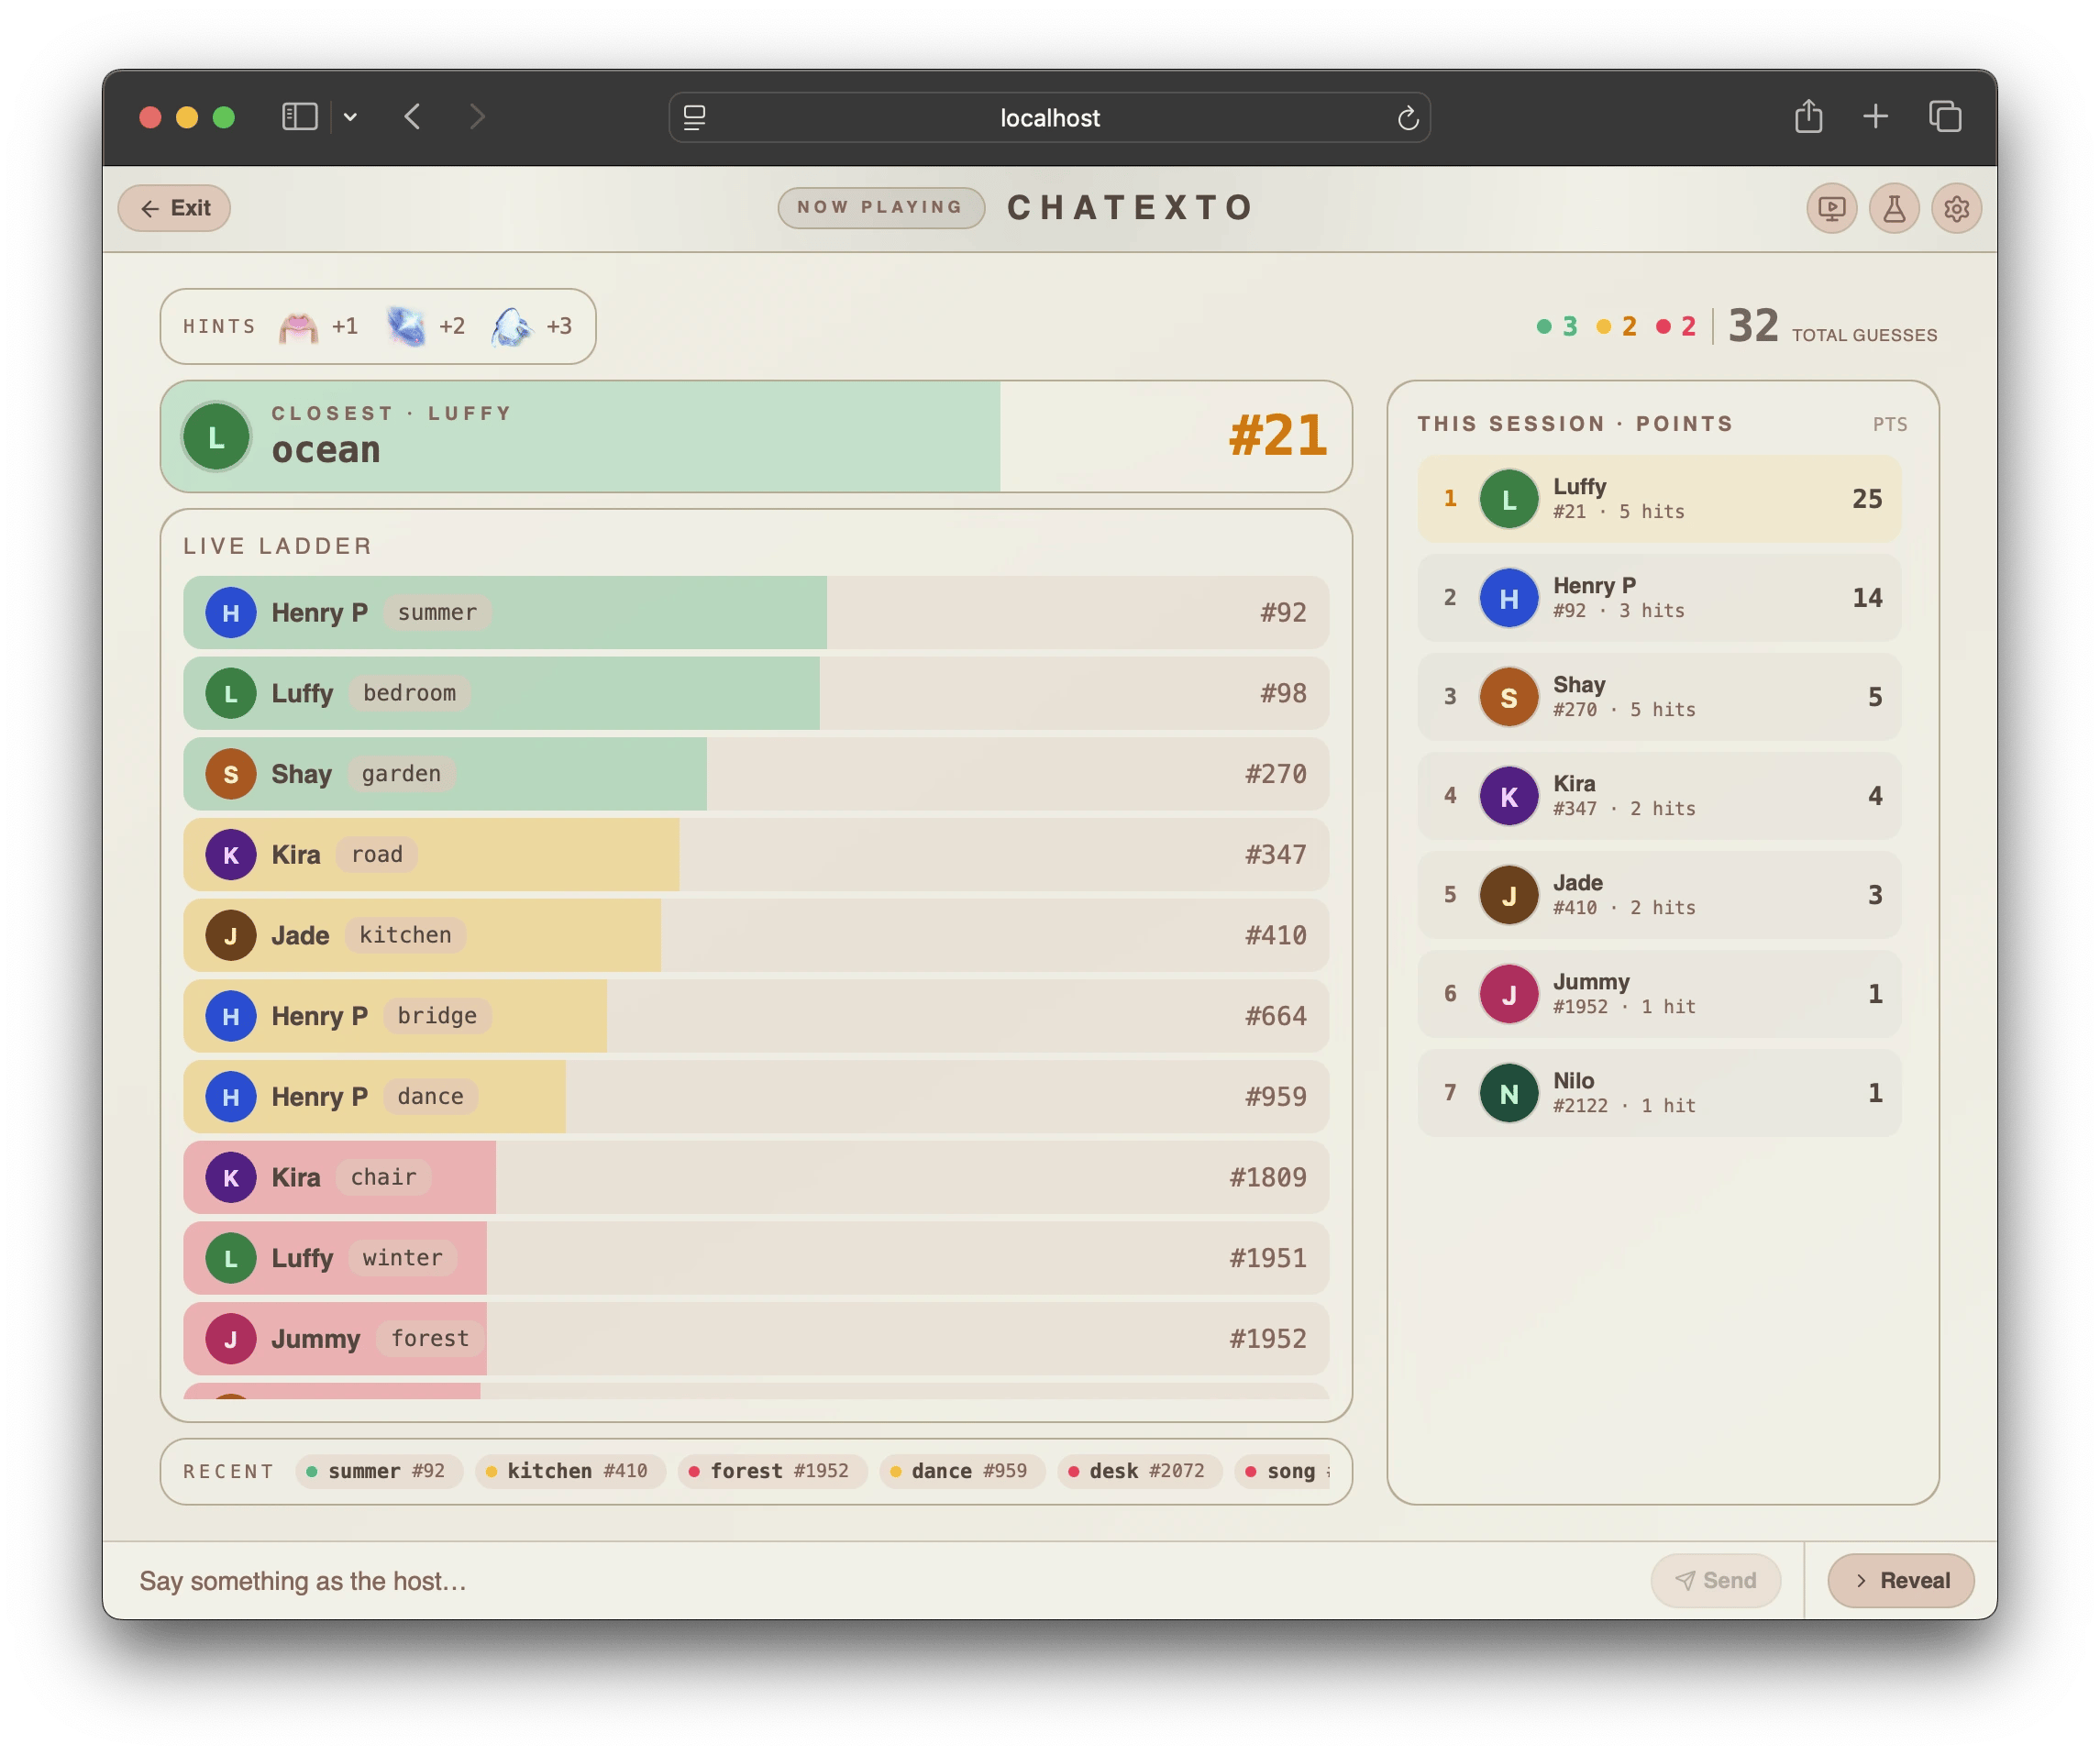2100x1755 pixels.
Task: Show tab overview icon
Action: [x=1944, y=117]
